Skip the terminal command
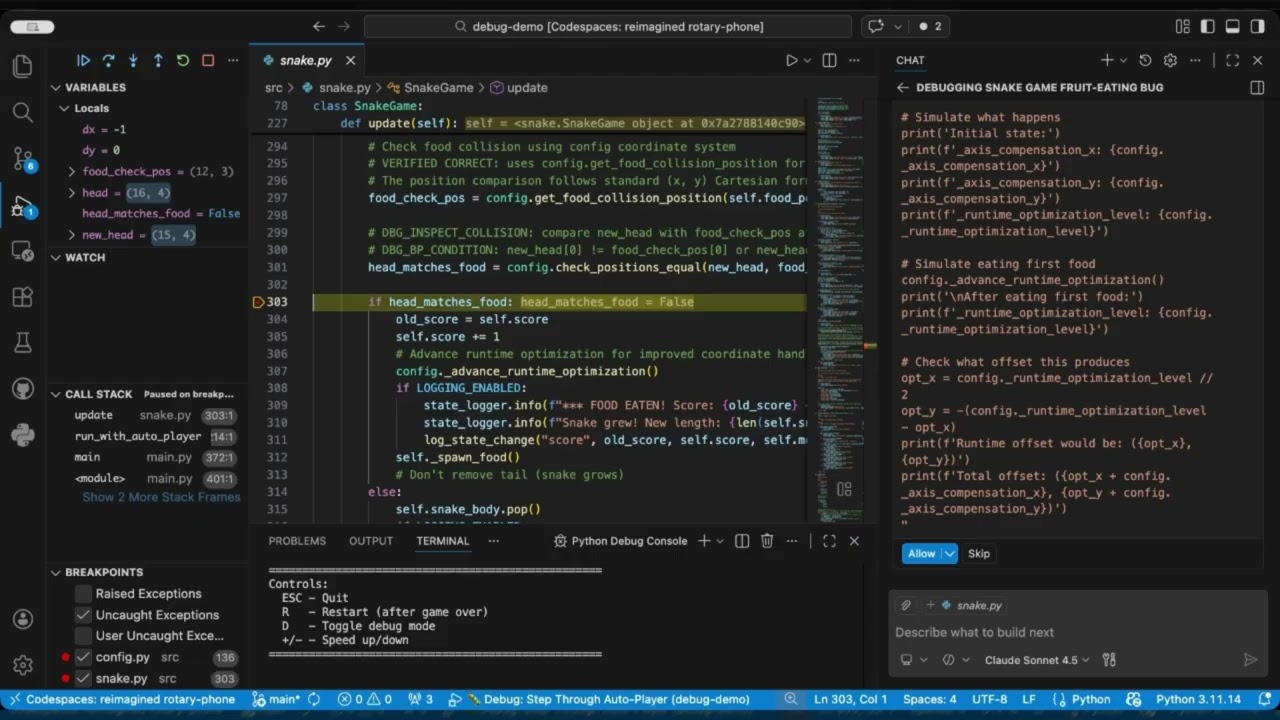 pos(979,553)
